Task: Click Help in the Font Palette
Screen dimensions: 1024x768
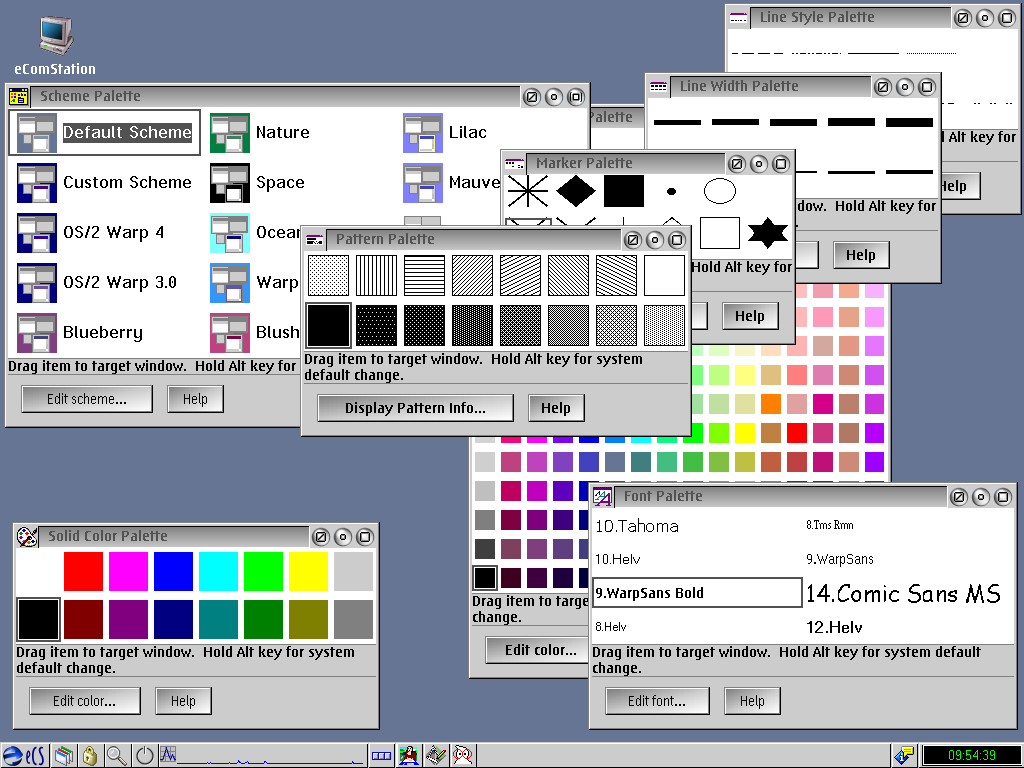Action: pos(752,701)
